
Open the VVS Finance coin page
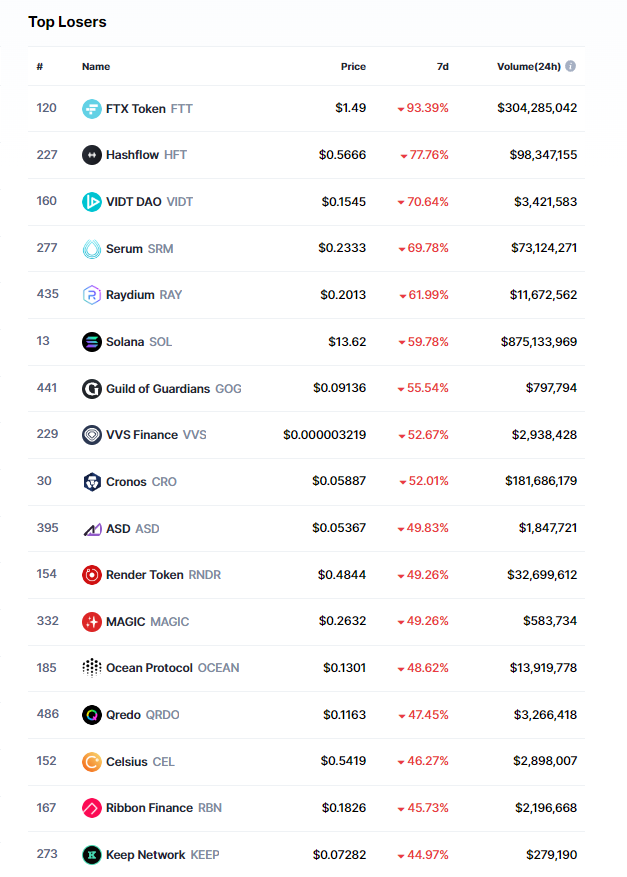pyautogui.click(x=142, y=435)
